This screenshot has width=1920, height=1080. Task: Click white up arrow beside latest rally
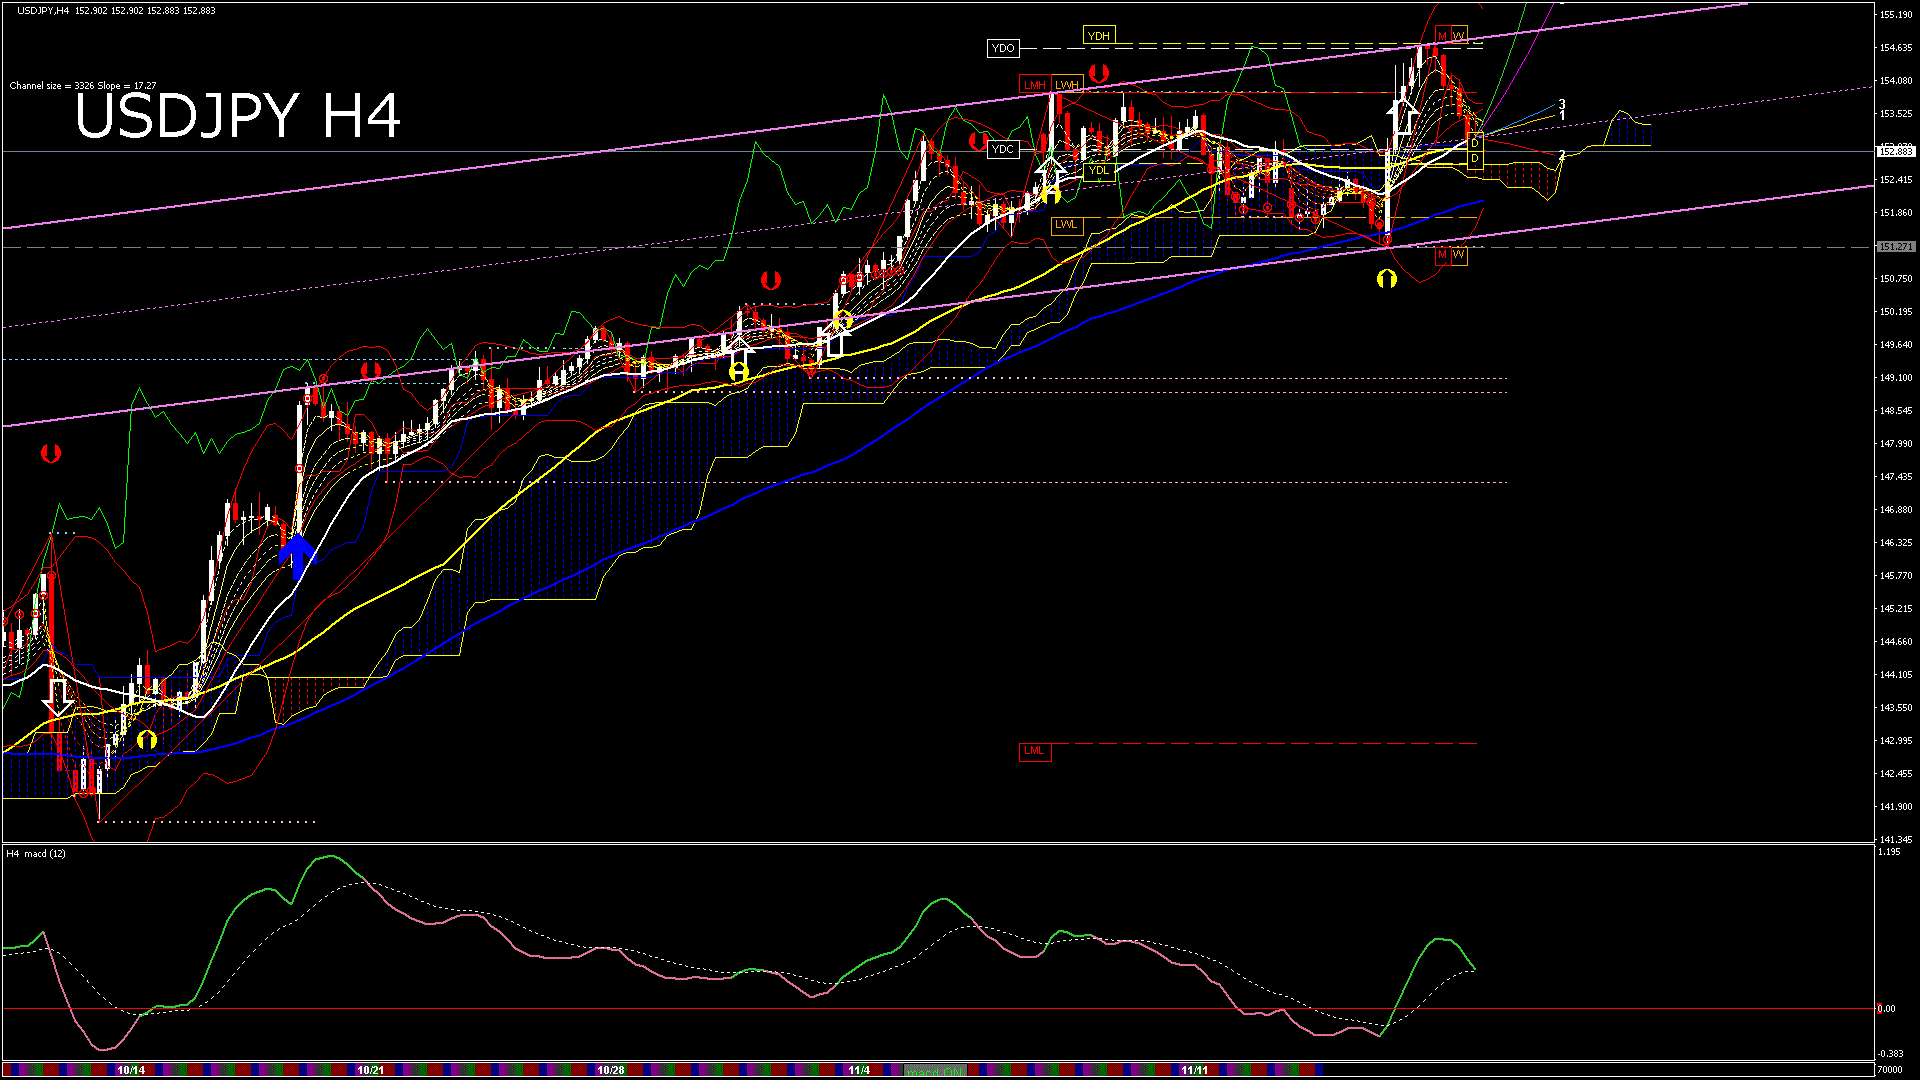pos(1401,117)
